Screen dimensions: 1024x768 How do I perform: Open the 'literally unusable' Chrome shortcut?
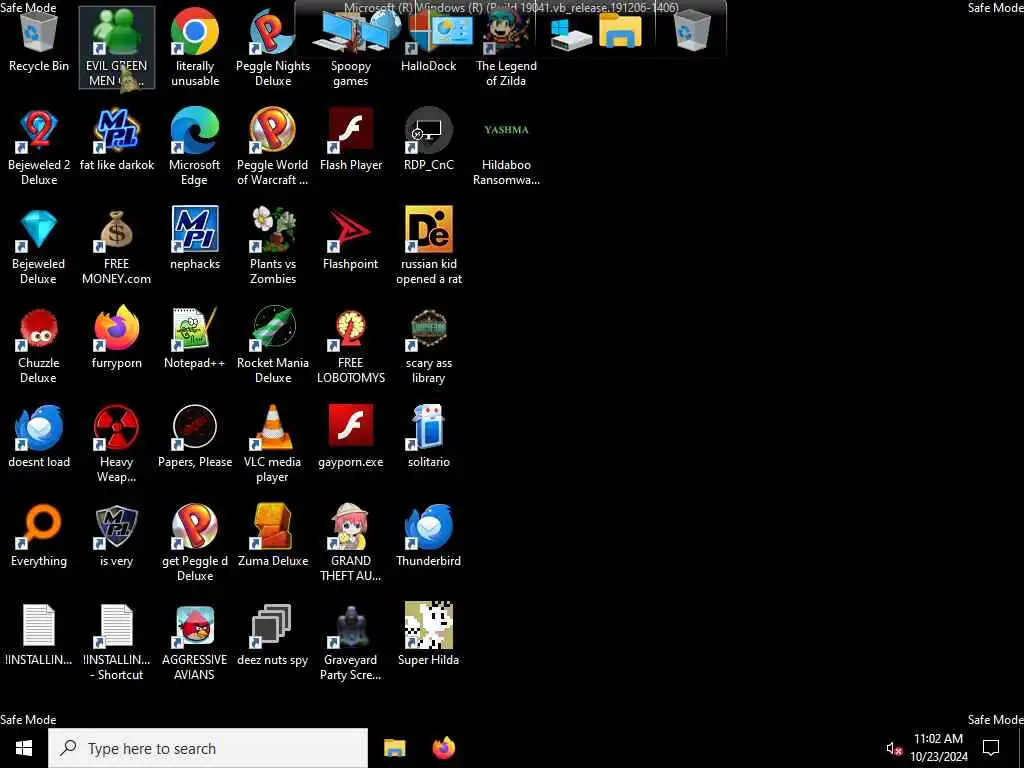(195, 47)
